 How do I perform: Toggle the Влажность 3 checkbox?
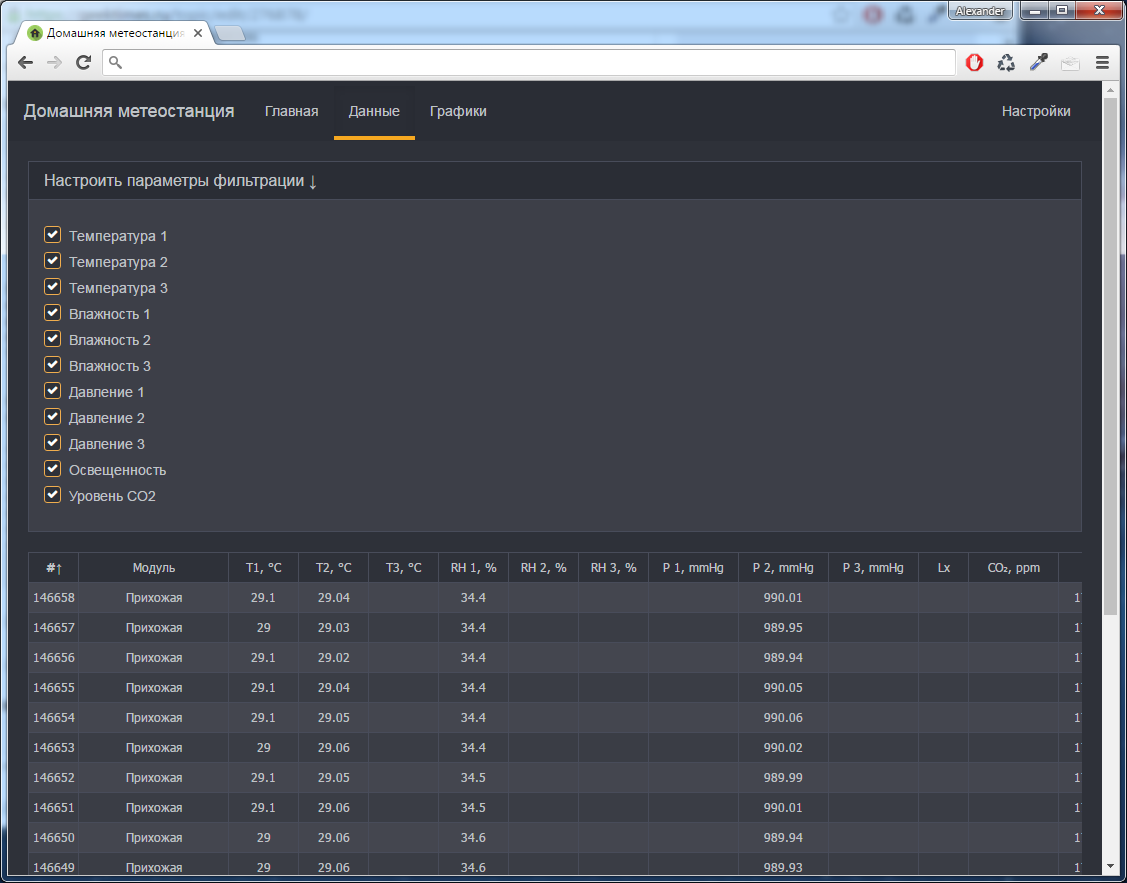[52, 365]
